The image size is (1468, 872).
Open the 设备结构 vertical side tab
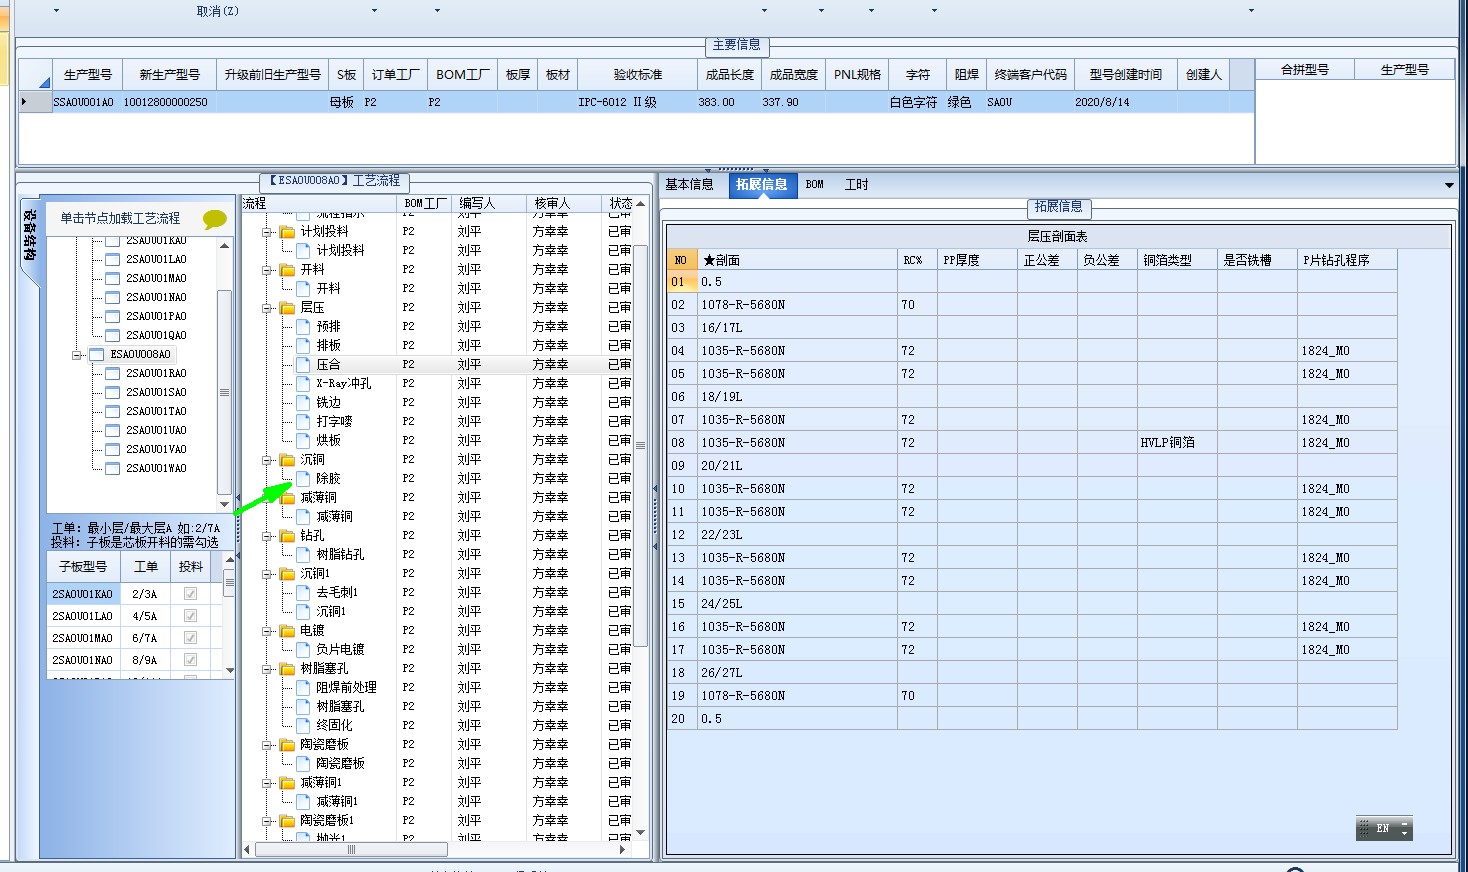pyautogui.click(x=30, y=236)
